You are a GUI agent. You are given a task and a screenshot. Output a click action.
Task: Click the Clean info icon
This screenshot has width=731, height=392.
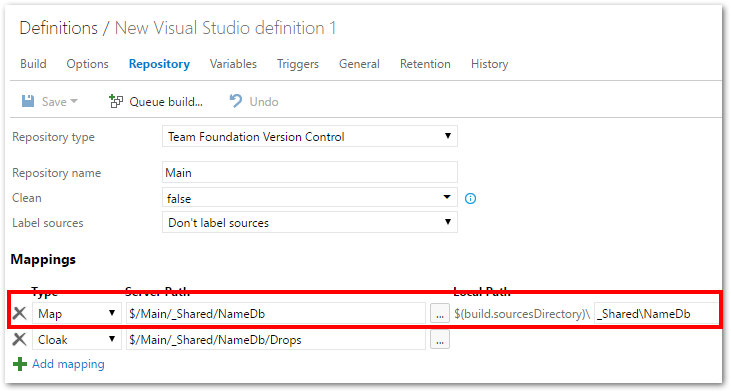point(470,199)
